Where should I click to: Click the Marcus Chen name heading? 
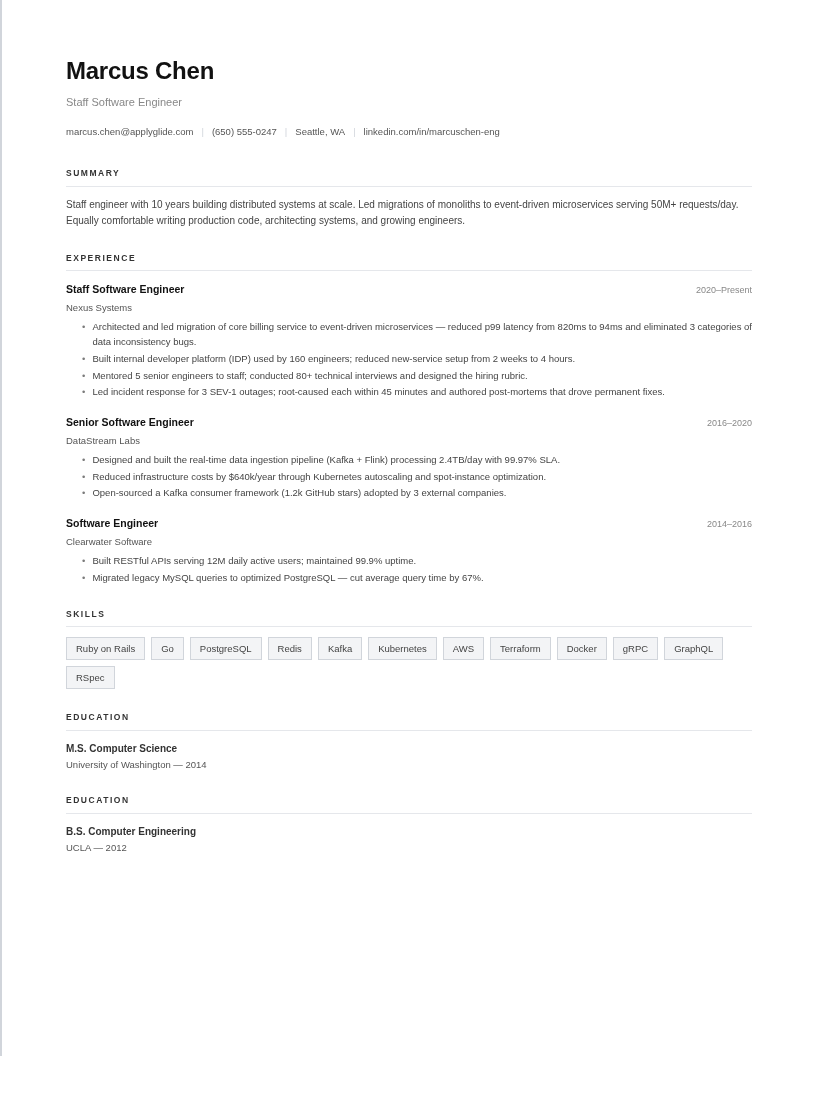140,71
